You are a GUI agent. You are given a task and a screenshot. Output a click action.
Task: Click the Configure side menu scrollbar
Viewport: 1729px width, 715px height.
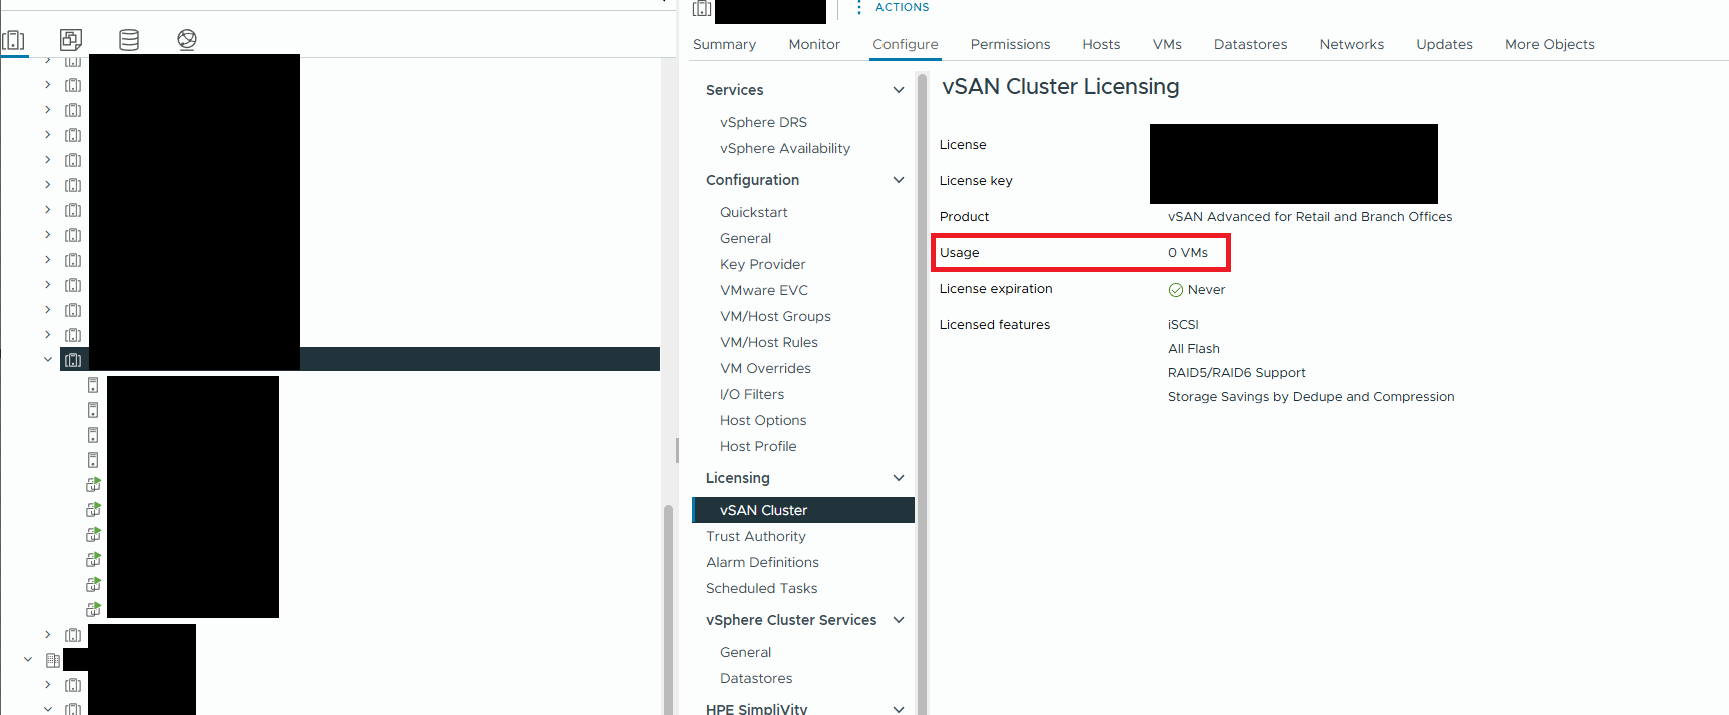click(x=922, y=395)
